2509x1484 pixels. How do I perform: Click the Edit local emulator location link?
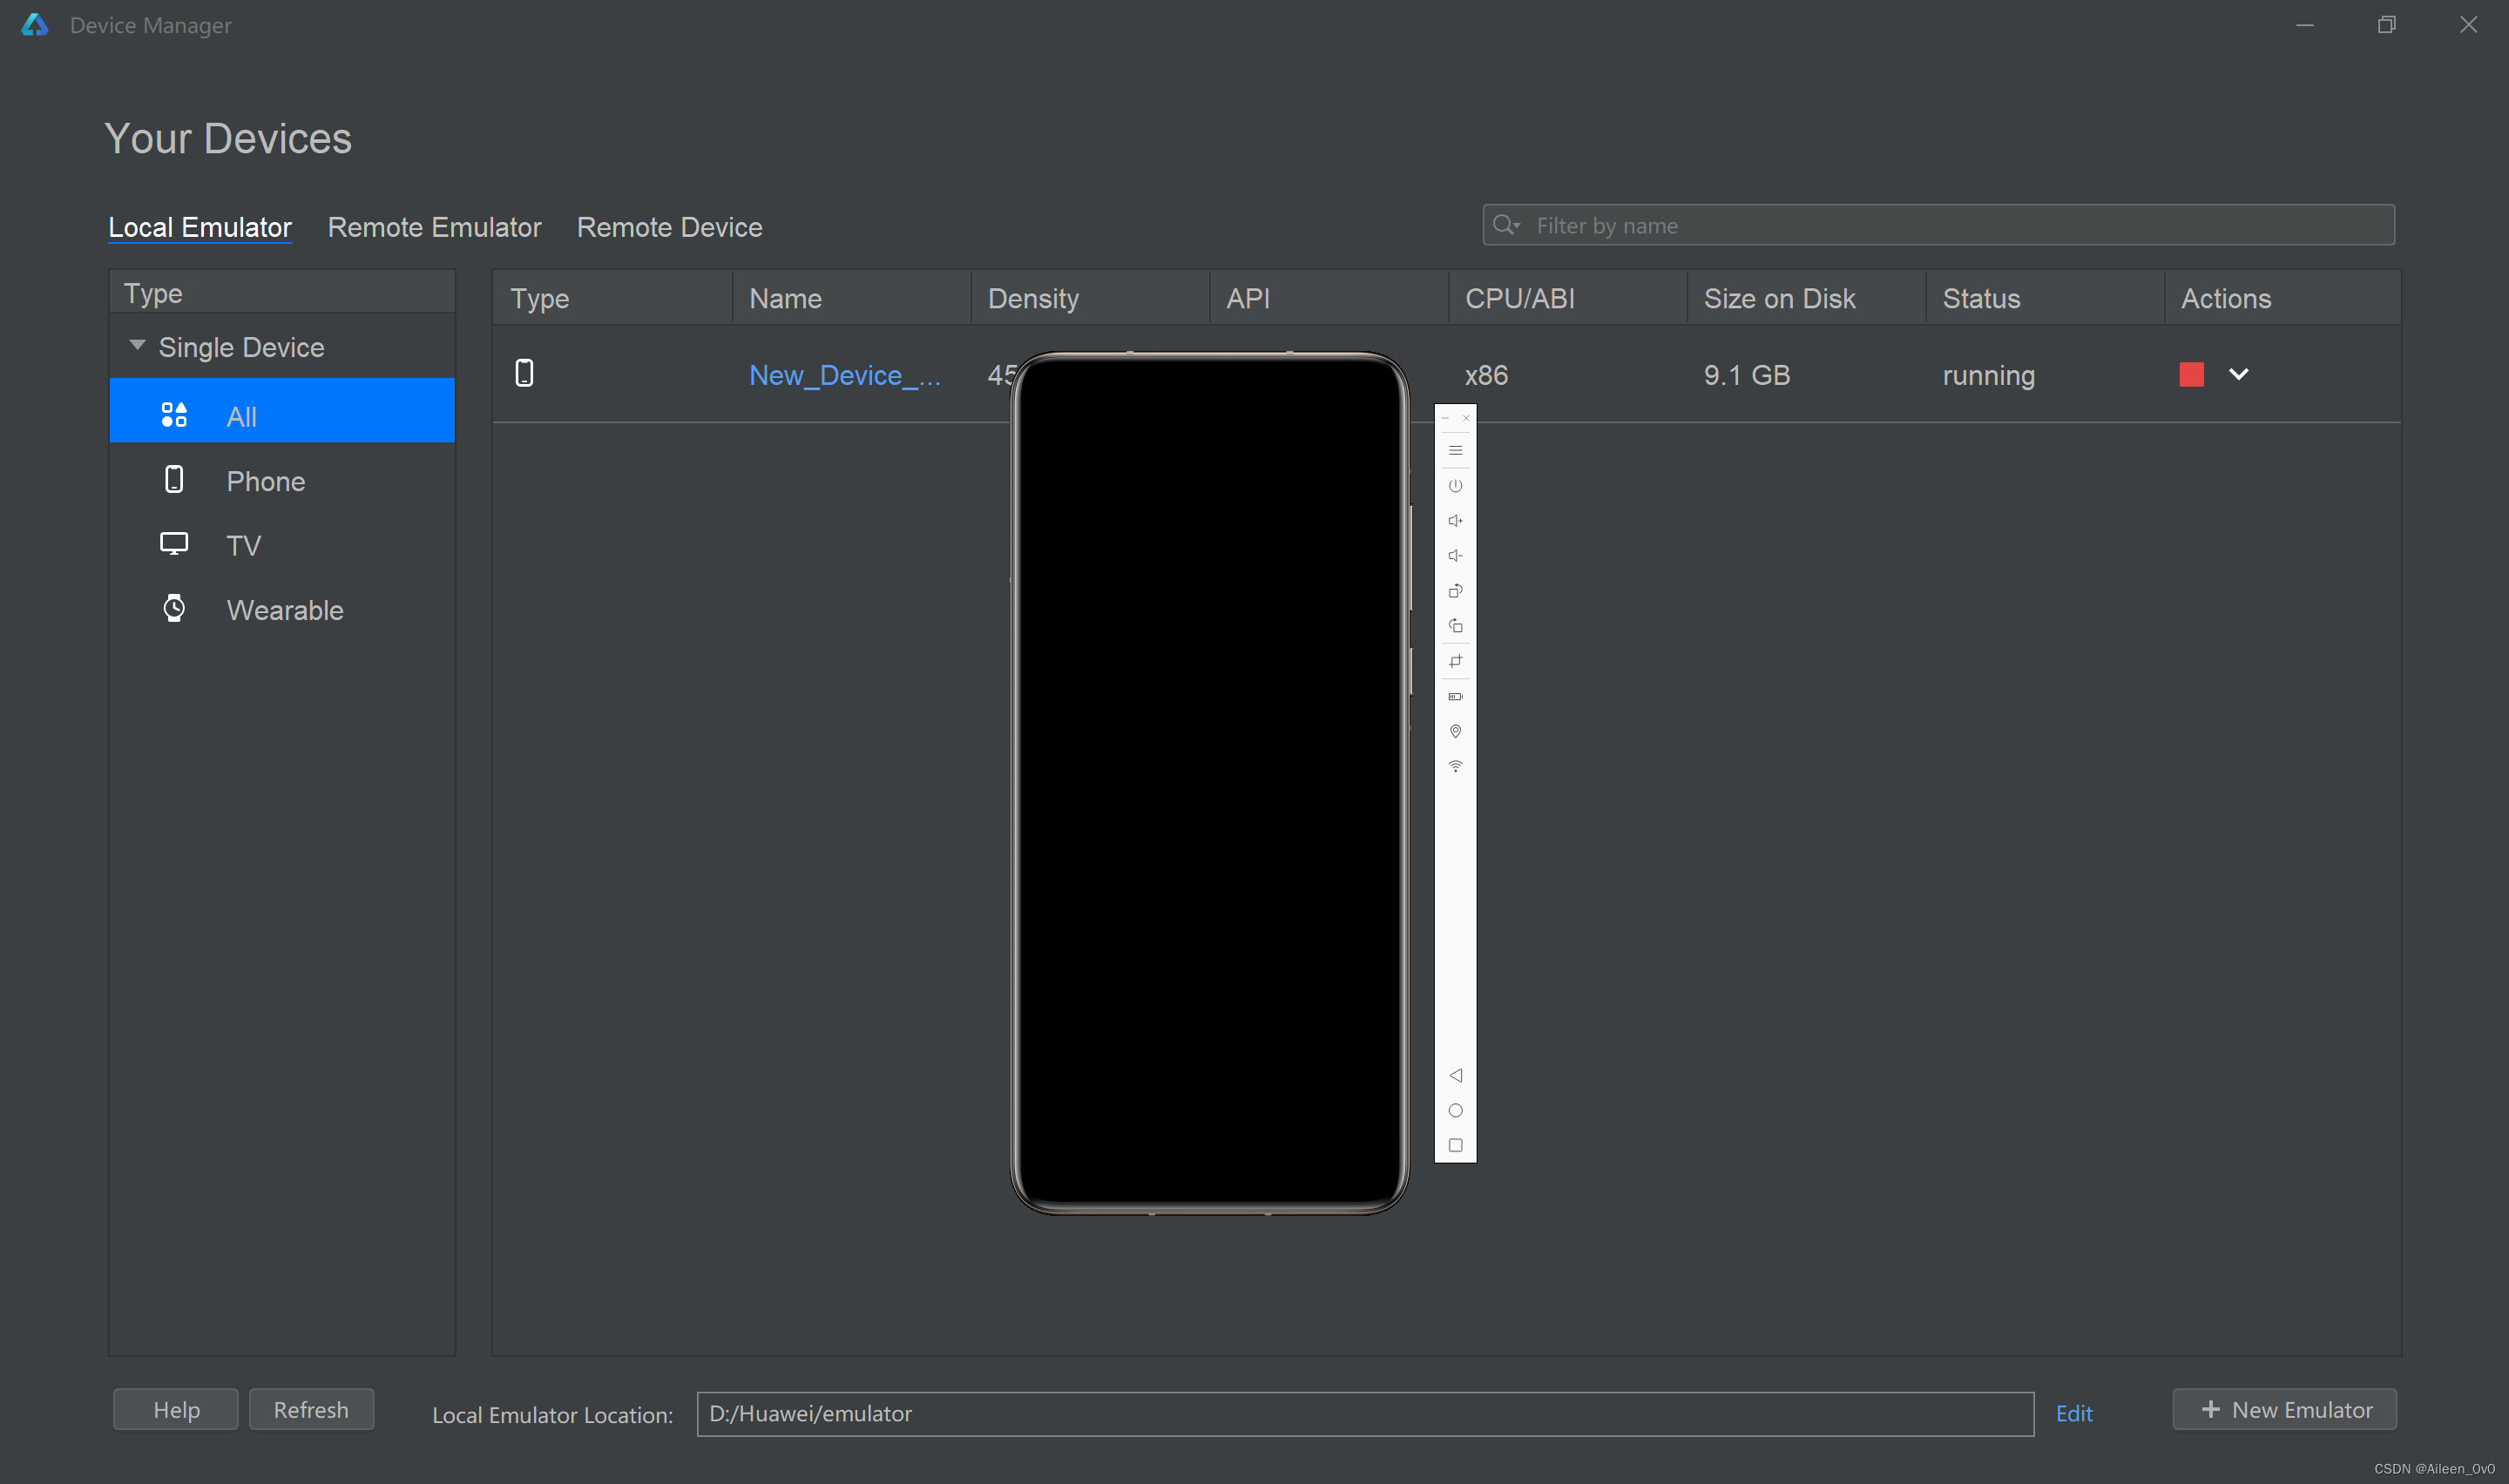[x=2074, y=1413]
